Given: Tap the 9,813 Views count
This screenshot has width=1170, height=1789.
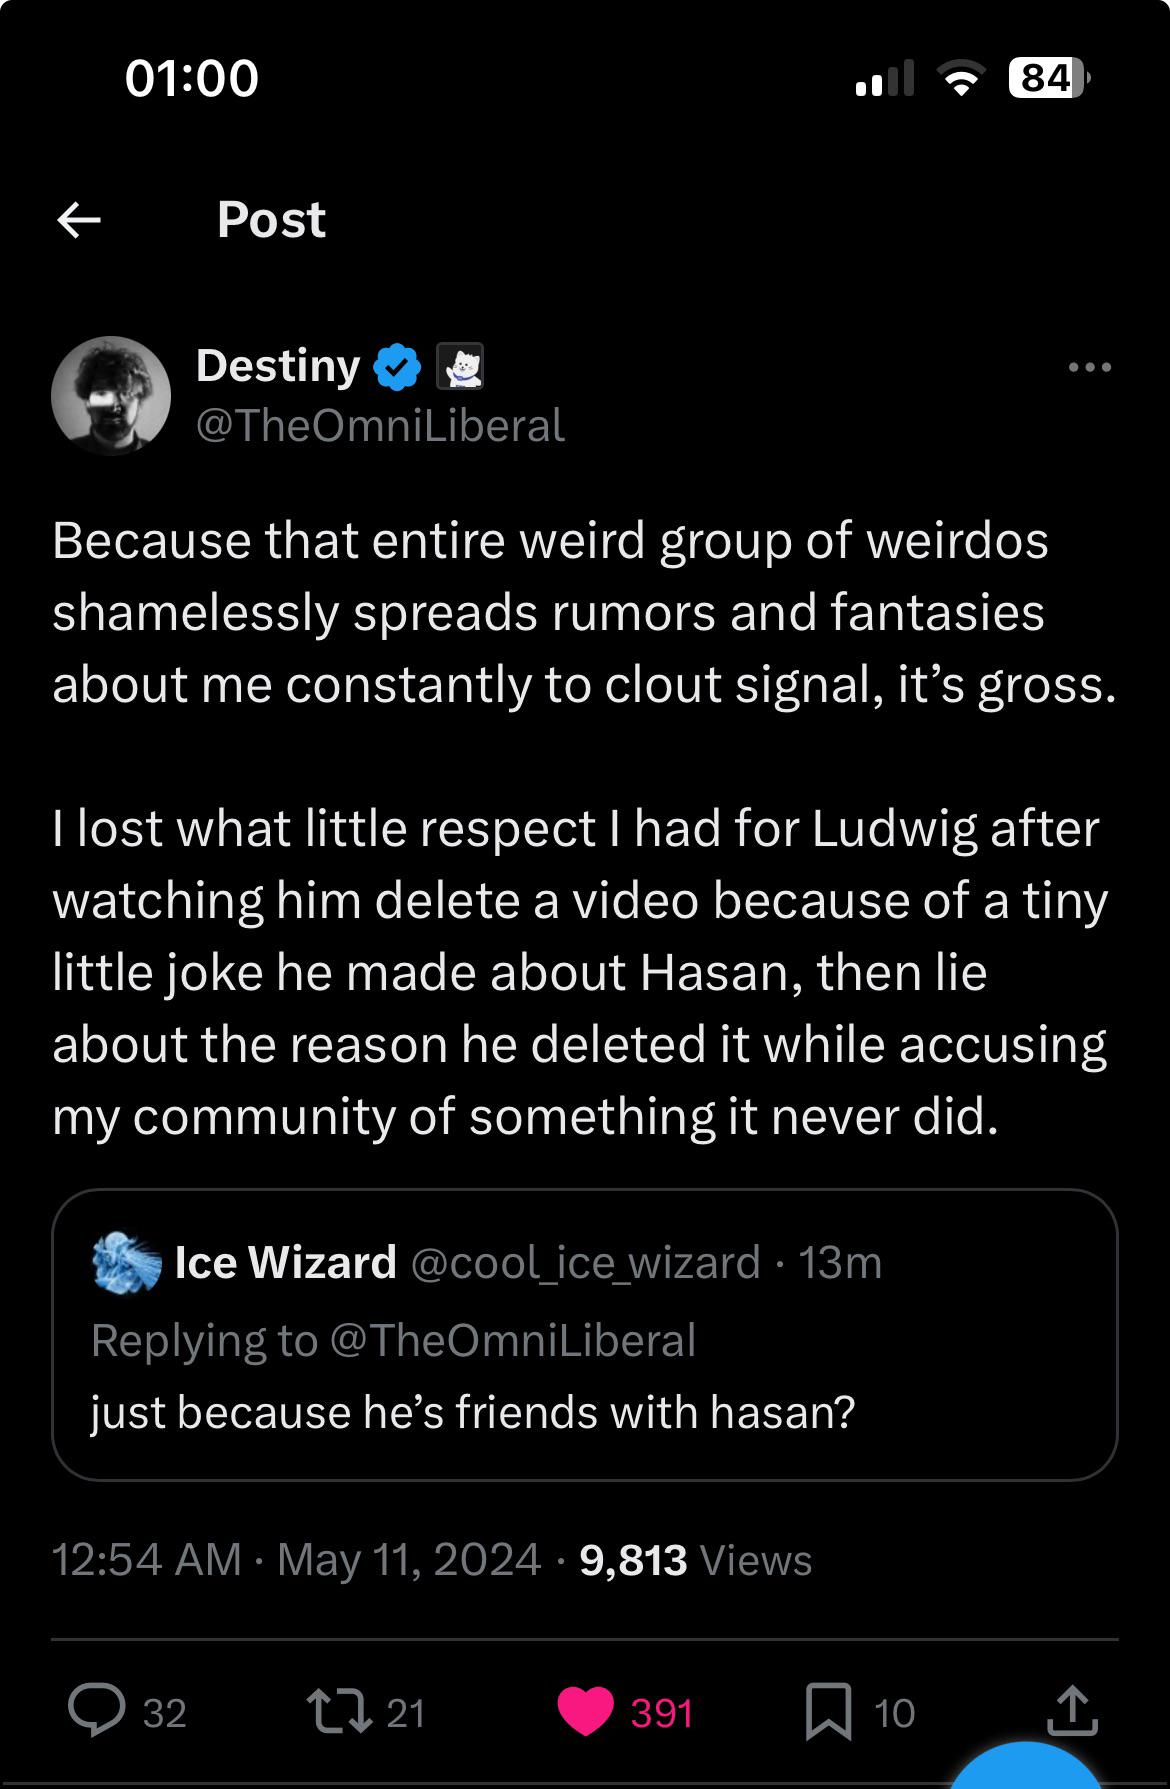Looking at the screenshot, I should point(695,1560).
